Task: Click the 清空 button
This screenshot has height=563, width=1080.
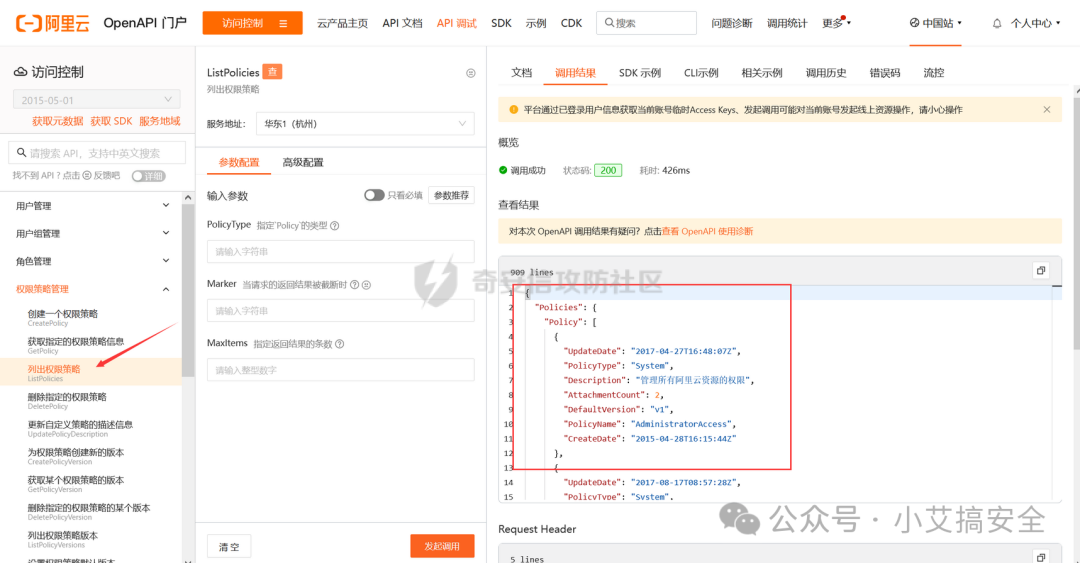Action: tap(229, 546)
